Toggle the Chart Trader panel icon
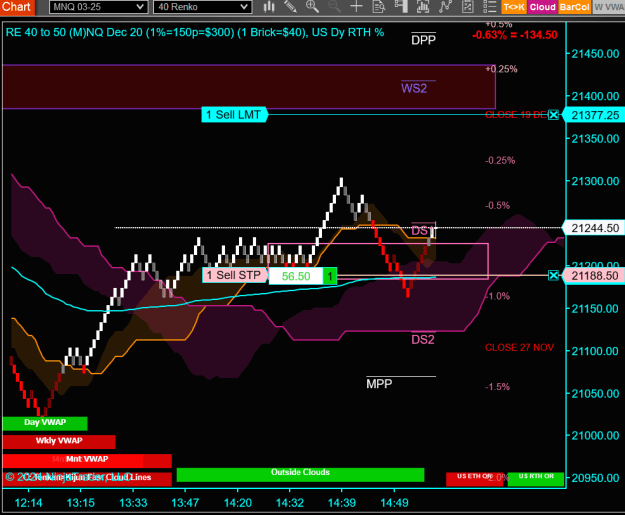Viewport: 625px width, 515px height. [401, 6]
